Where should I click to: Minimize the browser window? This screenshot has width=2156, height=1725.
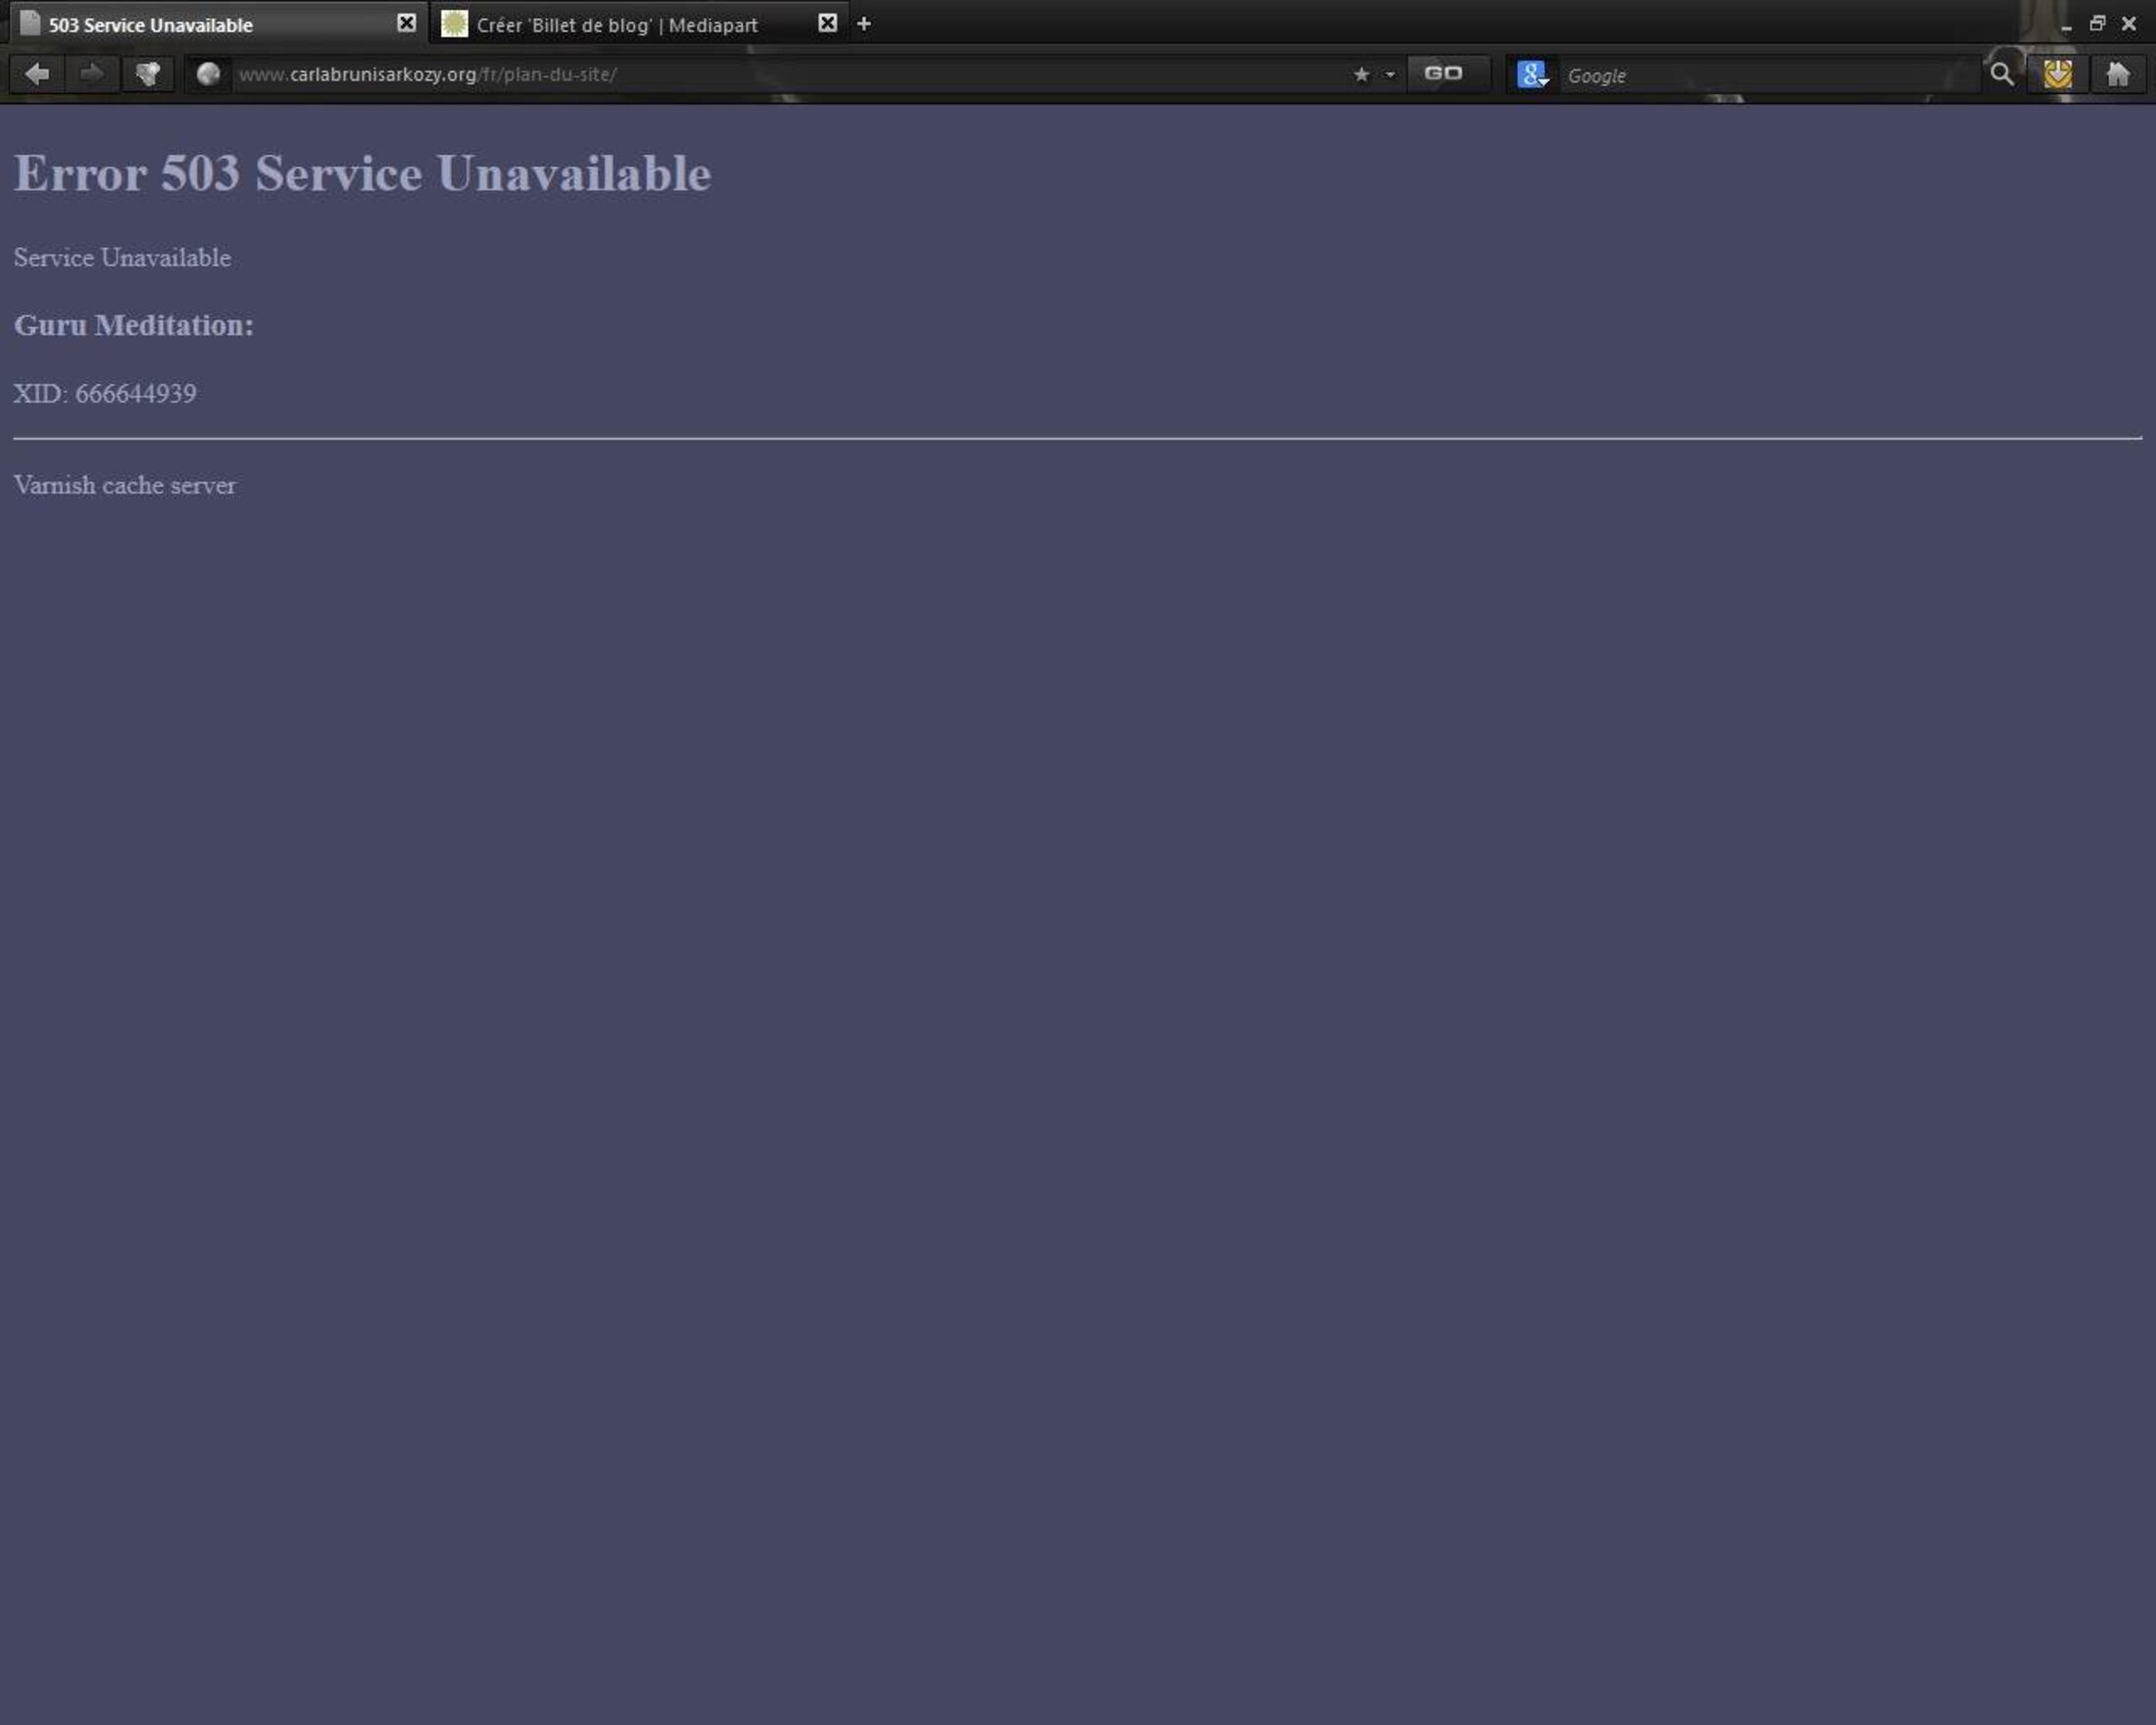2066,26
